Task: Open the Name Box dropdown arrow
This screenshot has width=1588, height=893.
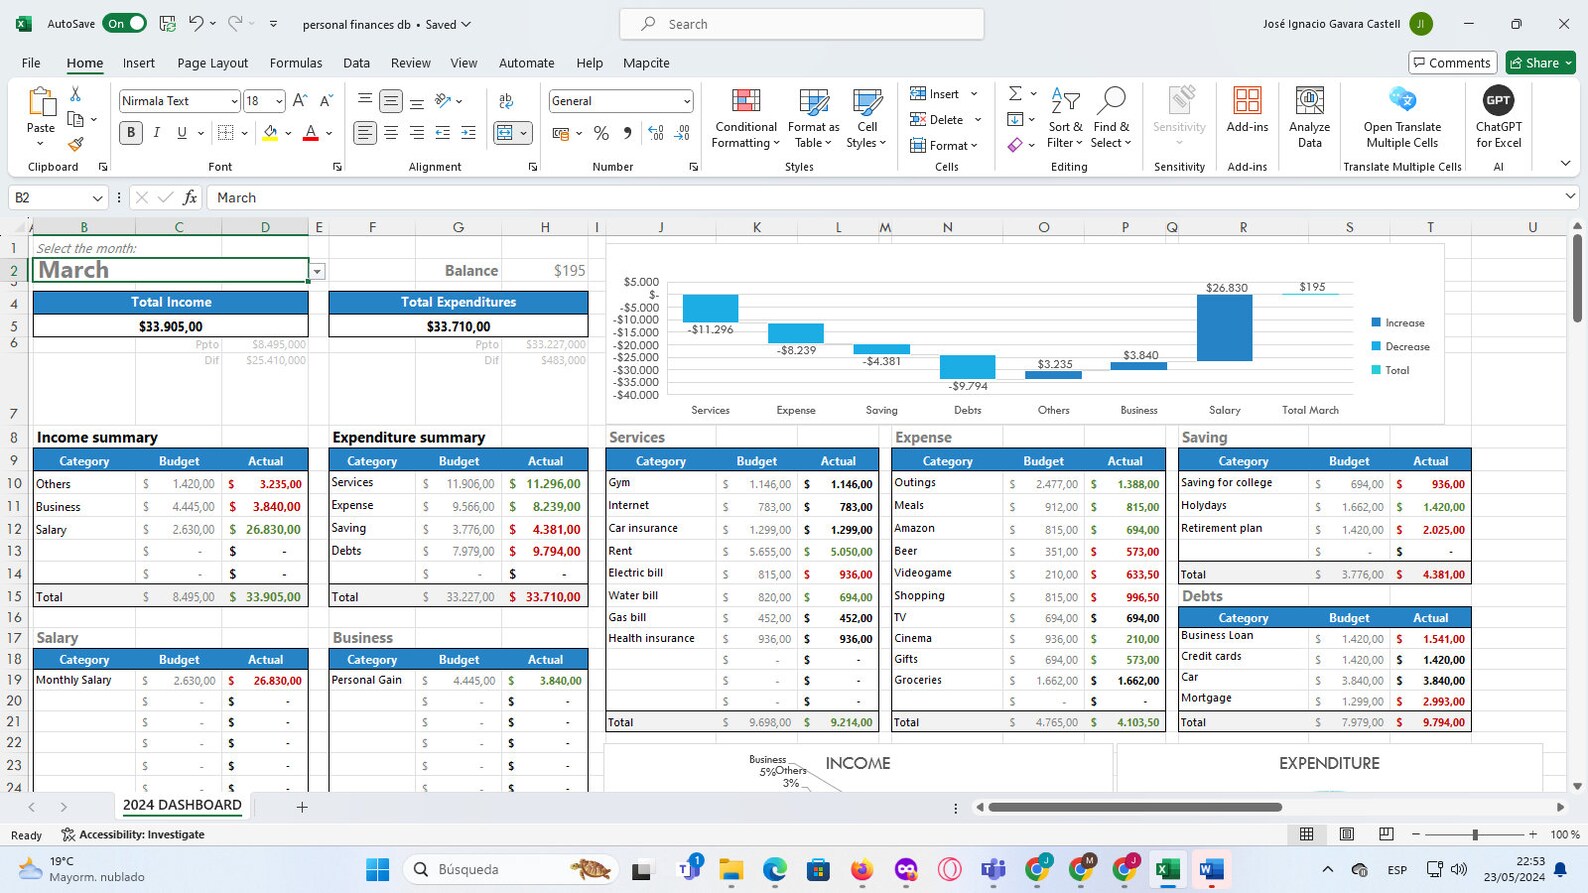Action: (97, 198)
